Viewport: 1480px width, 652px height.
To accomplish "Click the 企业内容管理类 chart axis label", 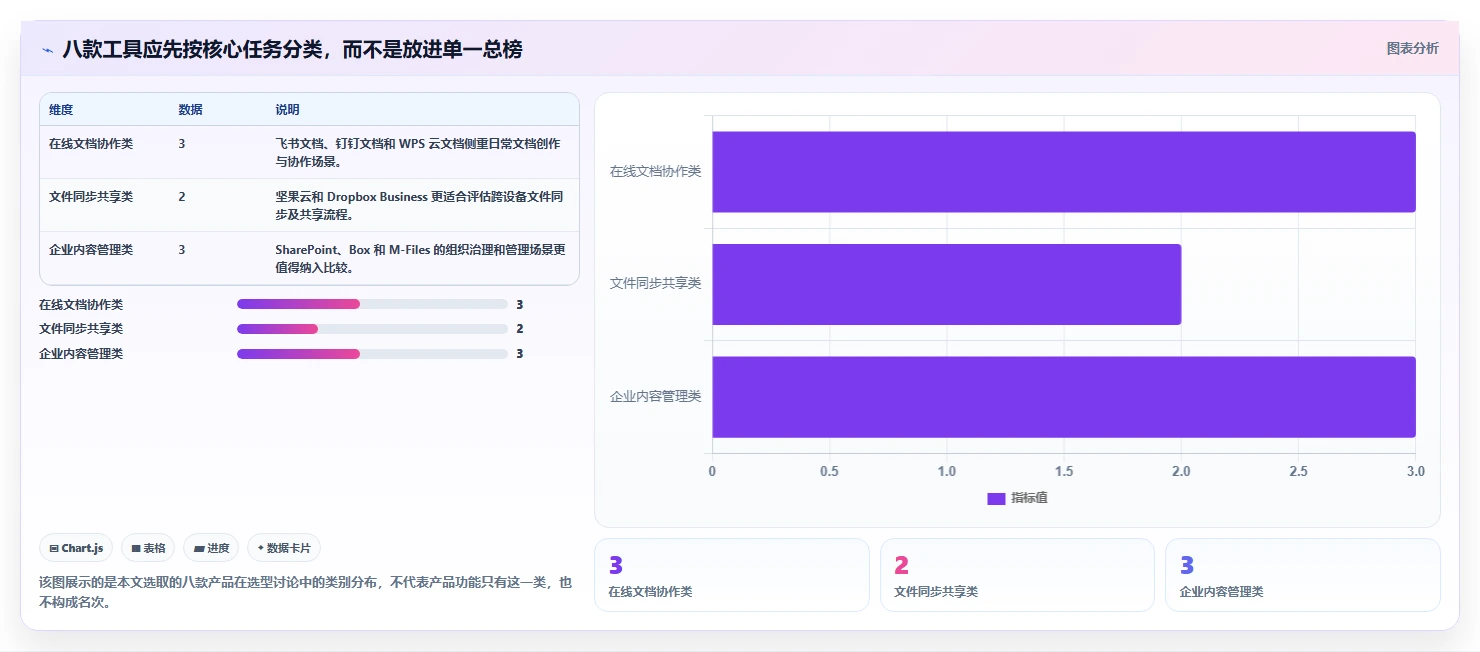I will 655,396.
